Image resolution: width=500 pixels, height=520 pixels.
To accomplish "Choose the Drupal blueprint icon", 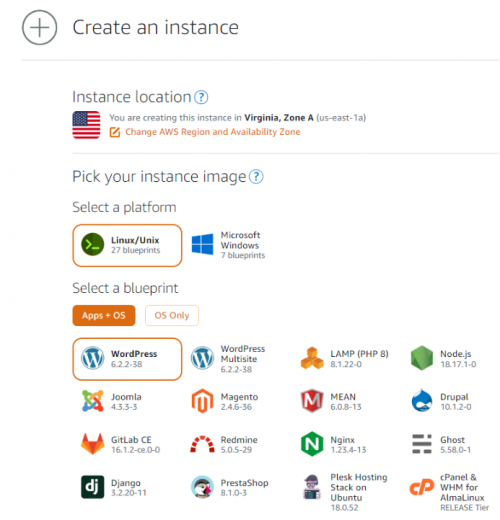I will (x=422, y=401).
